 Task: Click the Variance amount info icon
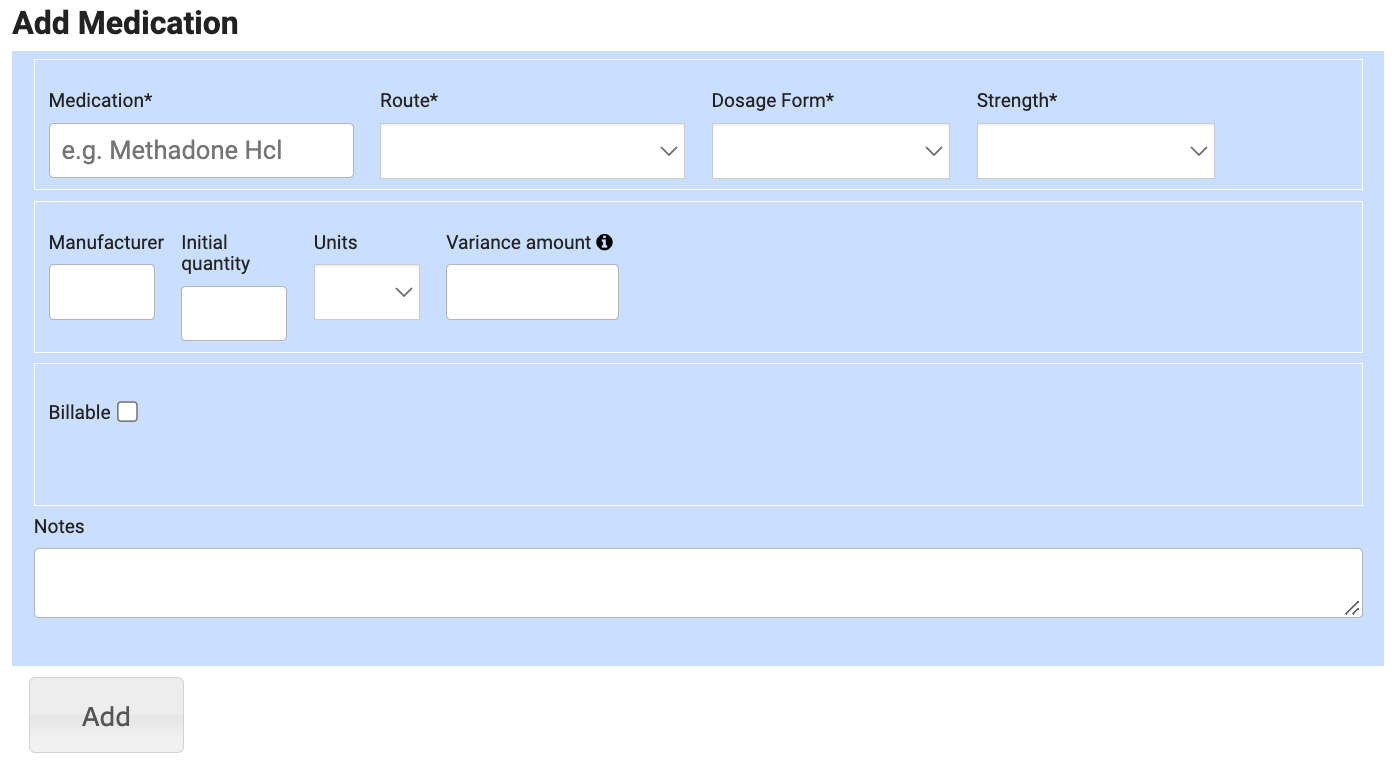604,242
